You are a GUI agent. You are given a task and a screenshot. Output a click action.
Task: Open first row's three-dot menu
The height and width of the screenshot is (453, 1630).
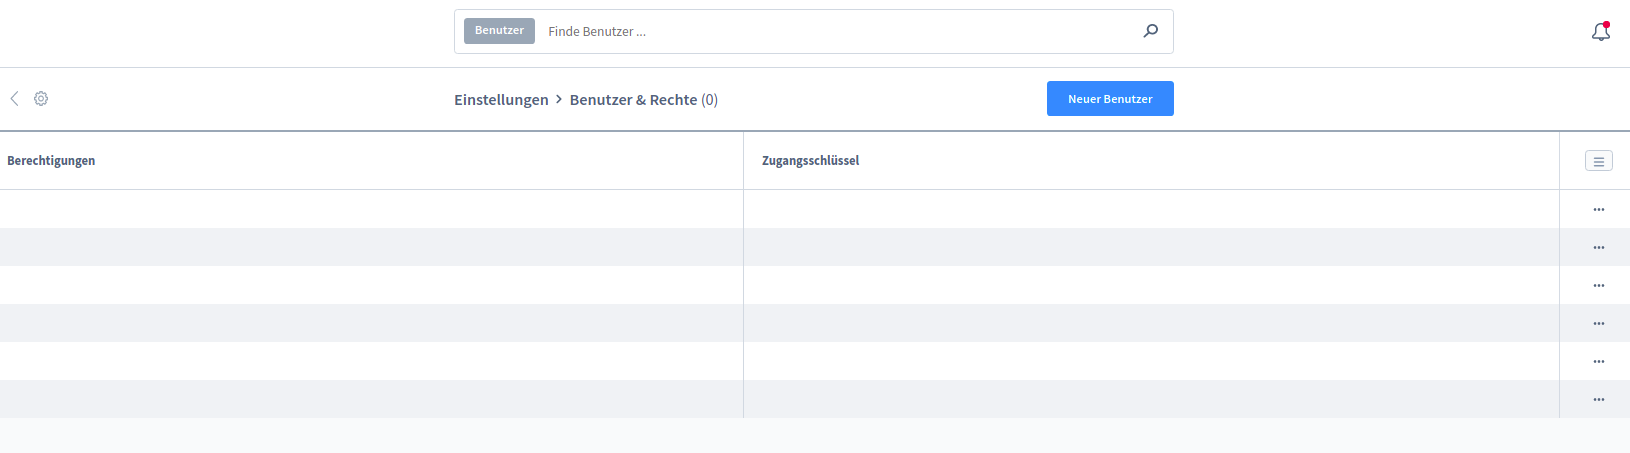point(1598,210)
